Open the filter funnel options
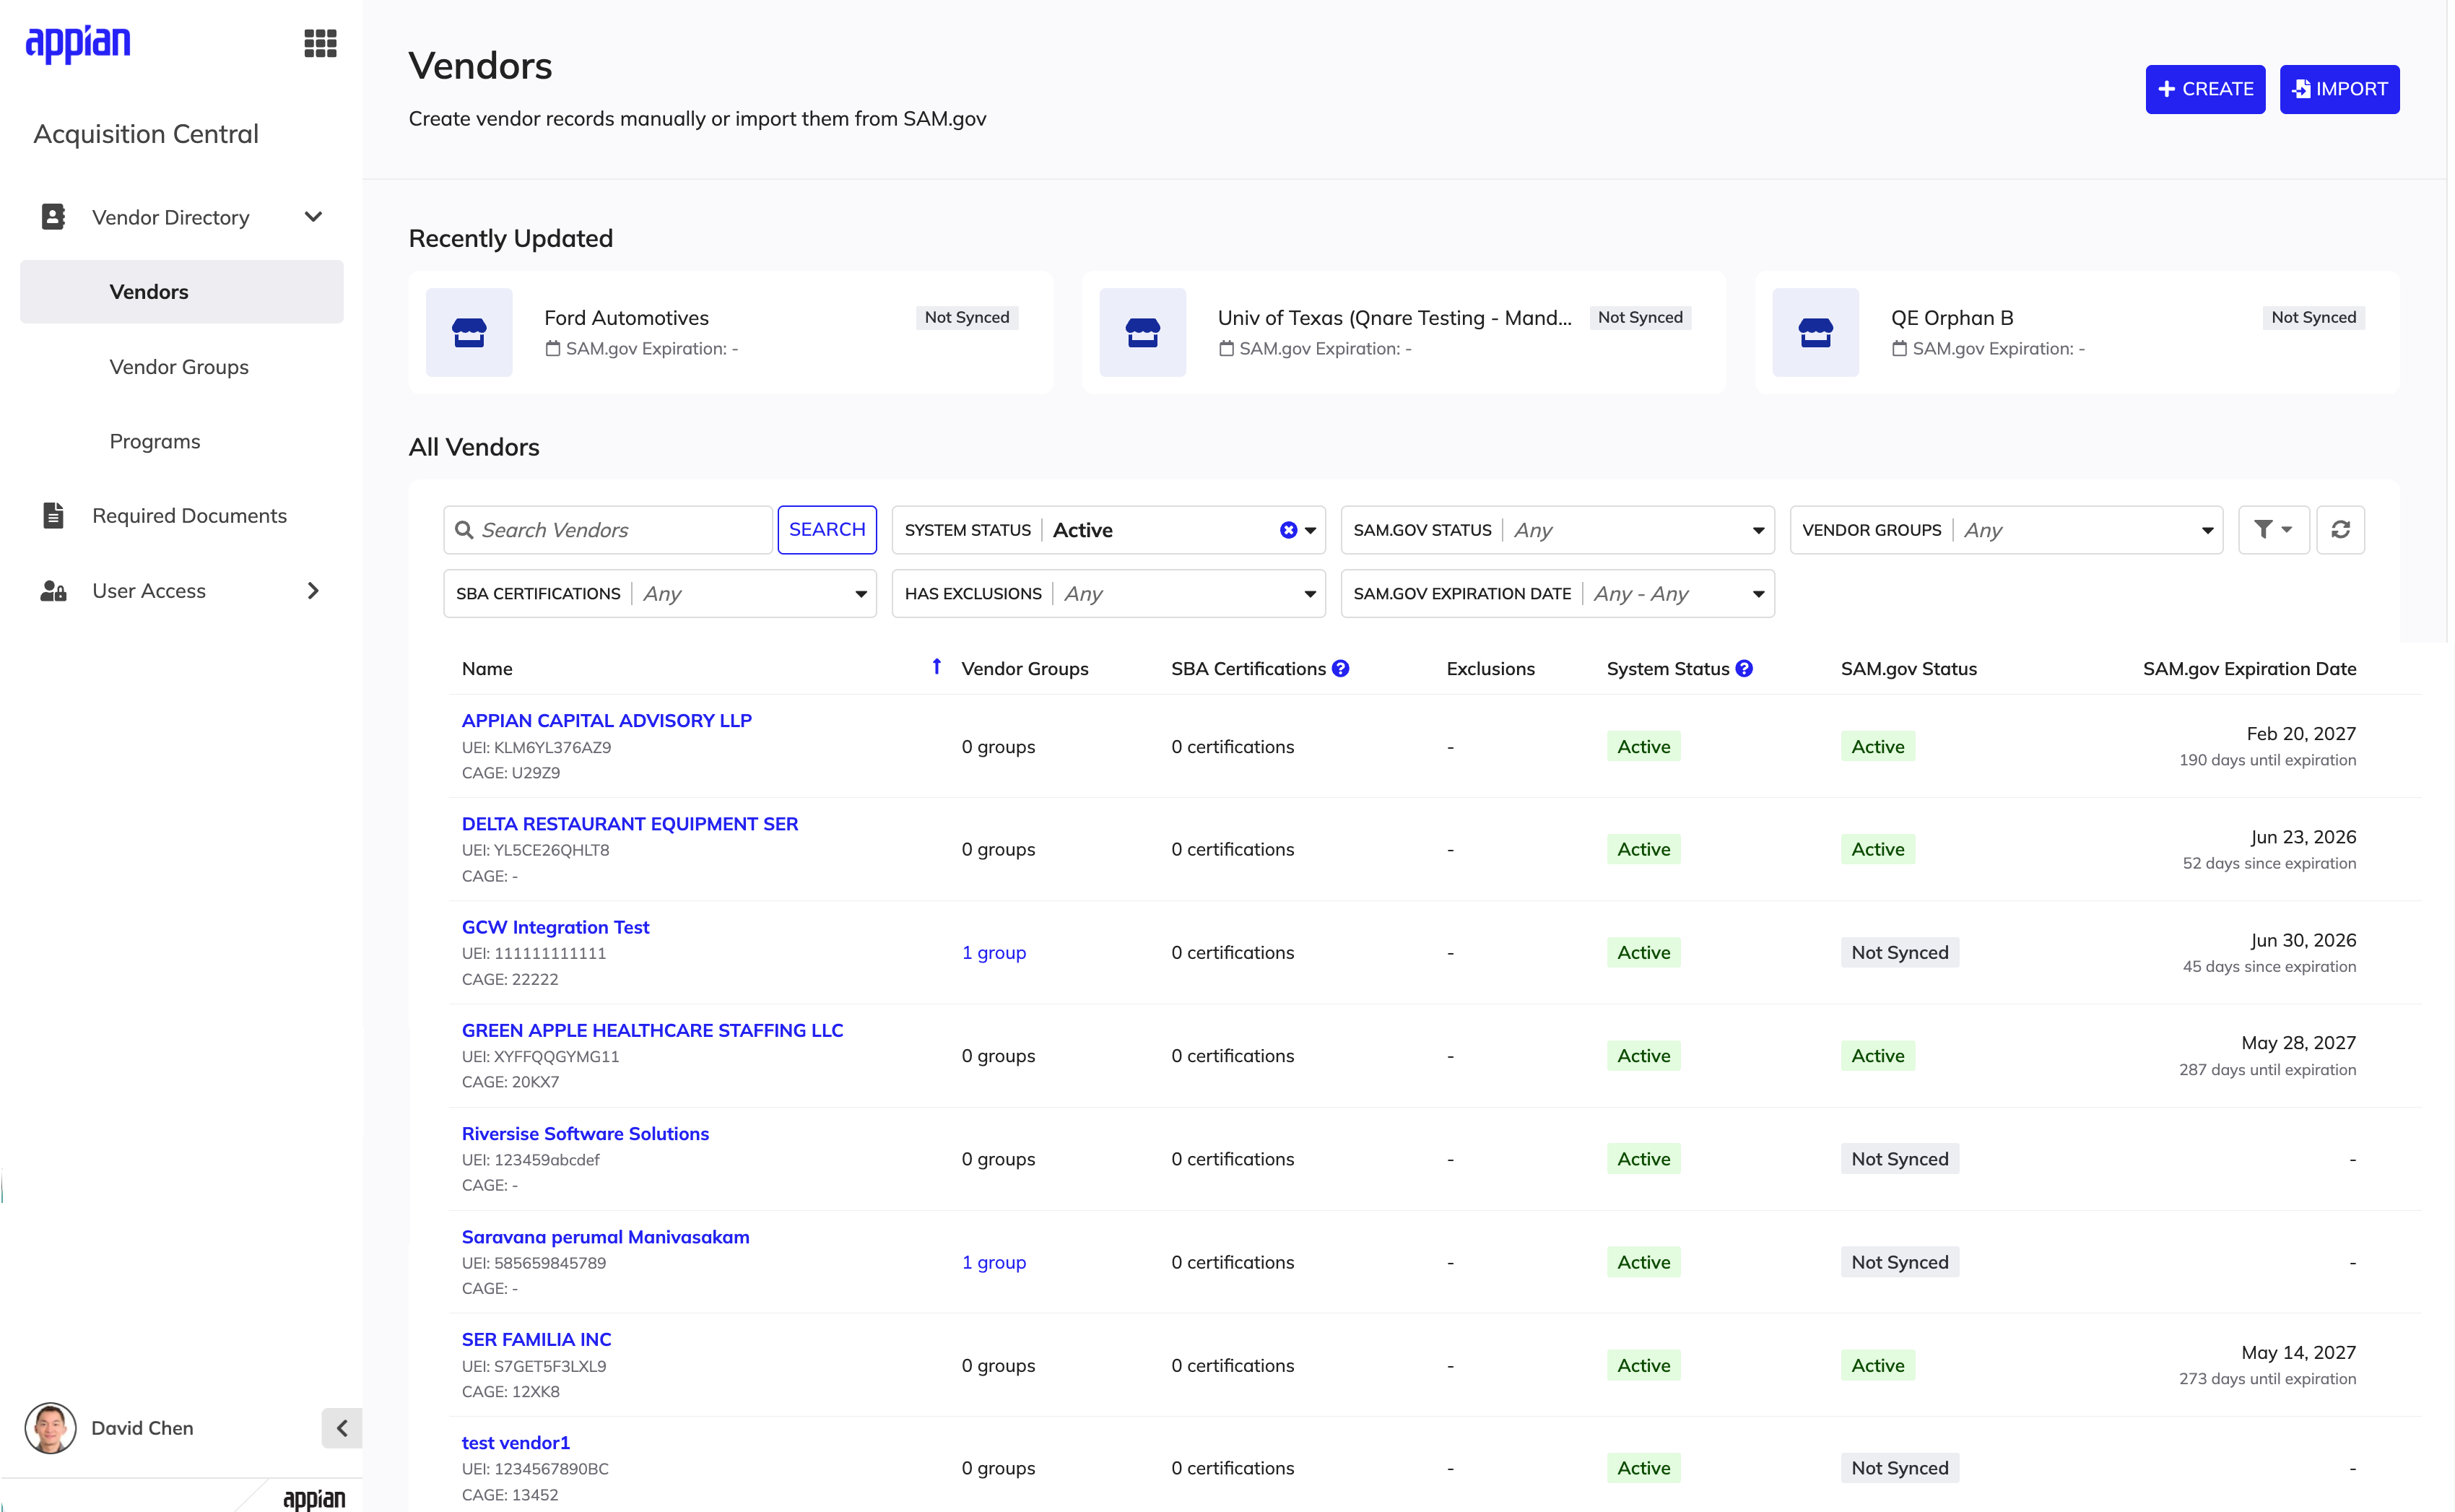 (2273, 530)
